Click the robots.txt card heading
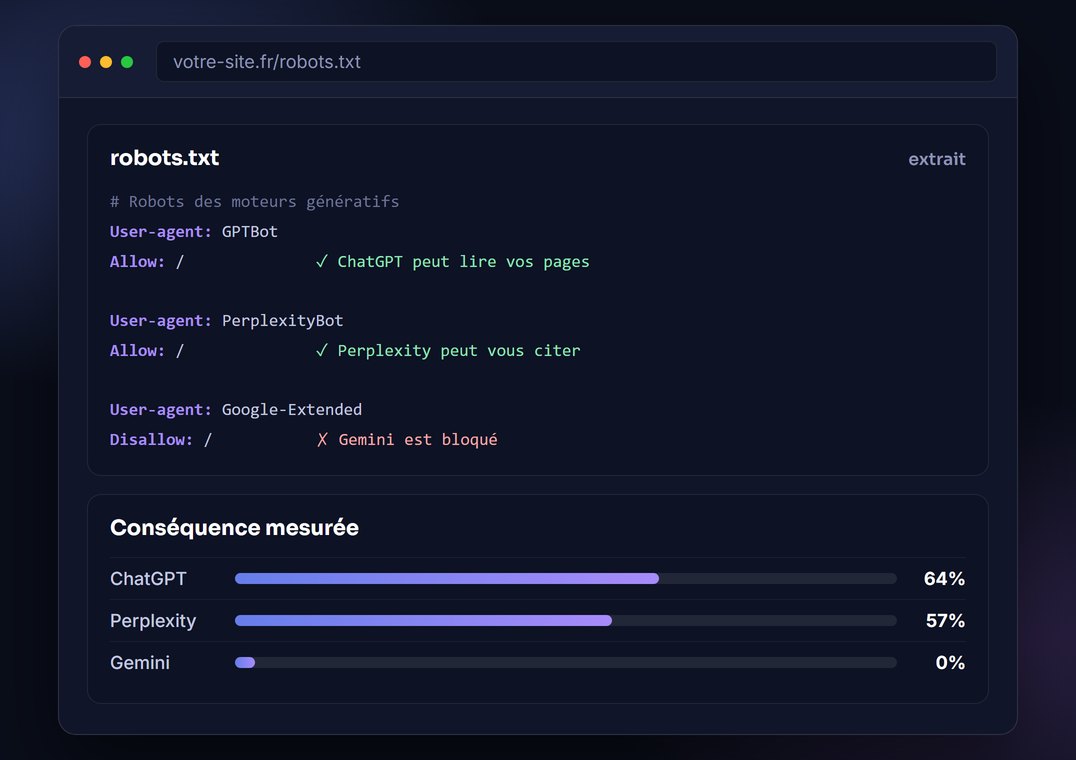 pyautogui.click(x=165, y=158)
